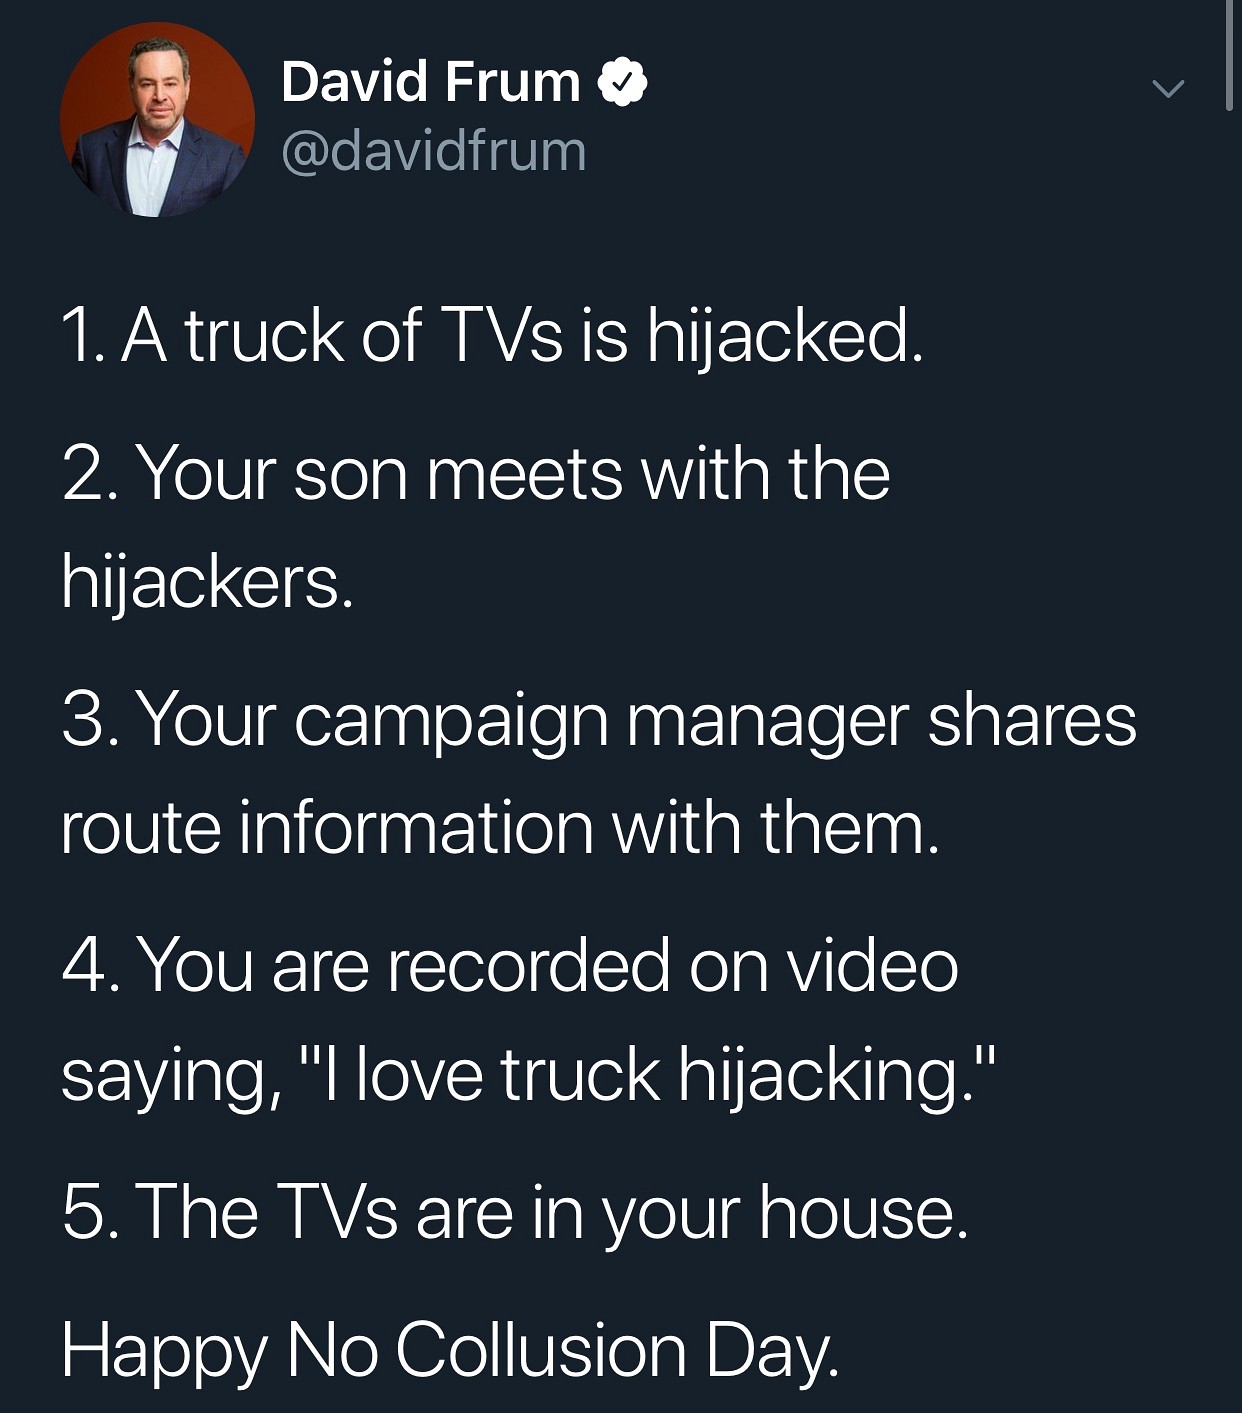Click the standalone word "hijackers."

point(208,581)
